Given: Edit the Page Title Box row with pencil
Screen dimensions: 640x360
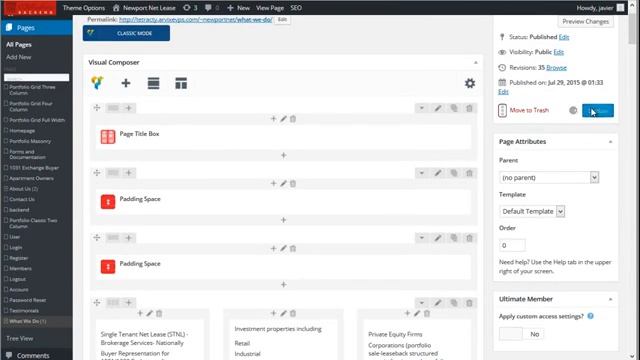Looking at the screenshot, I should point(438,108).
